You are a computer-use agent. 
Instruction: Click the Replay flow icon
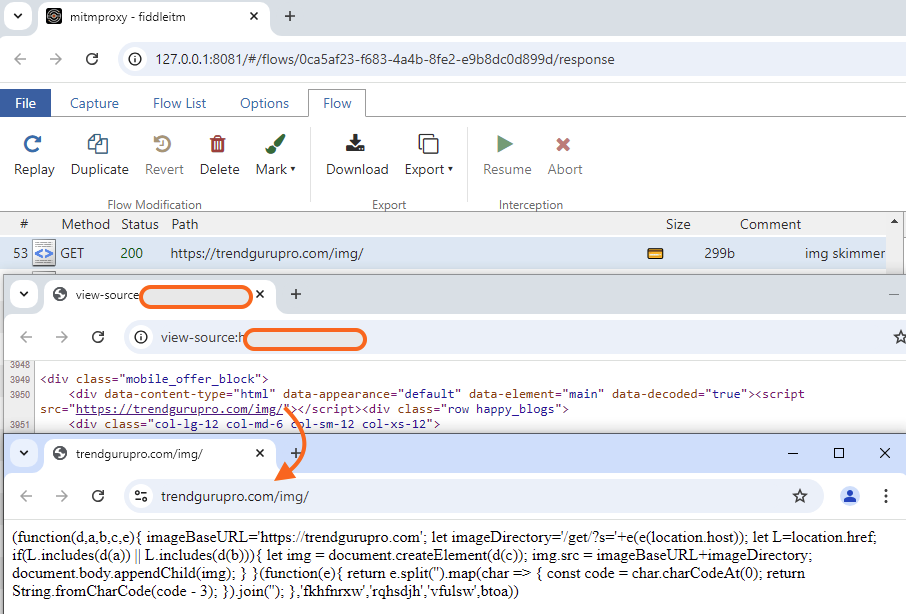click(x=33, y=144)
